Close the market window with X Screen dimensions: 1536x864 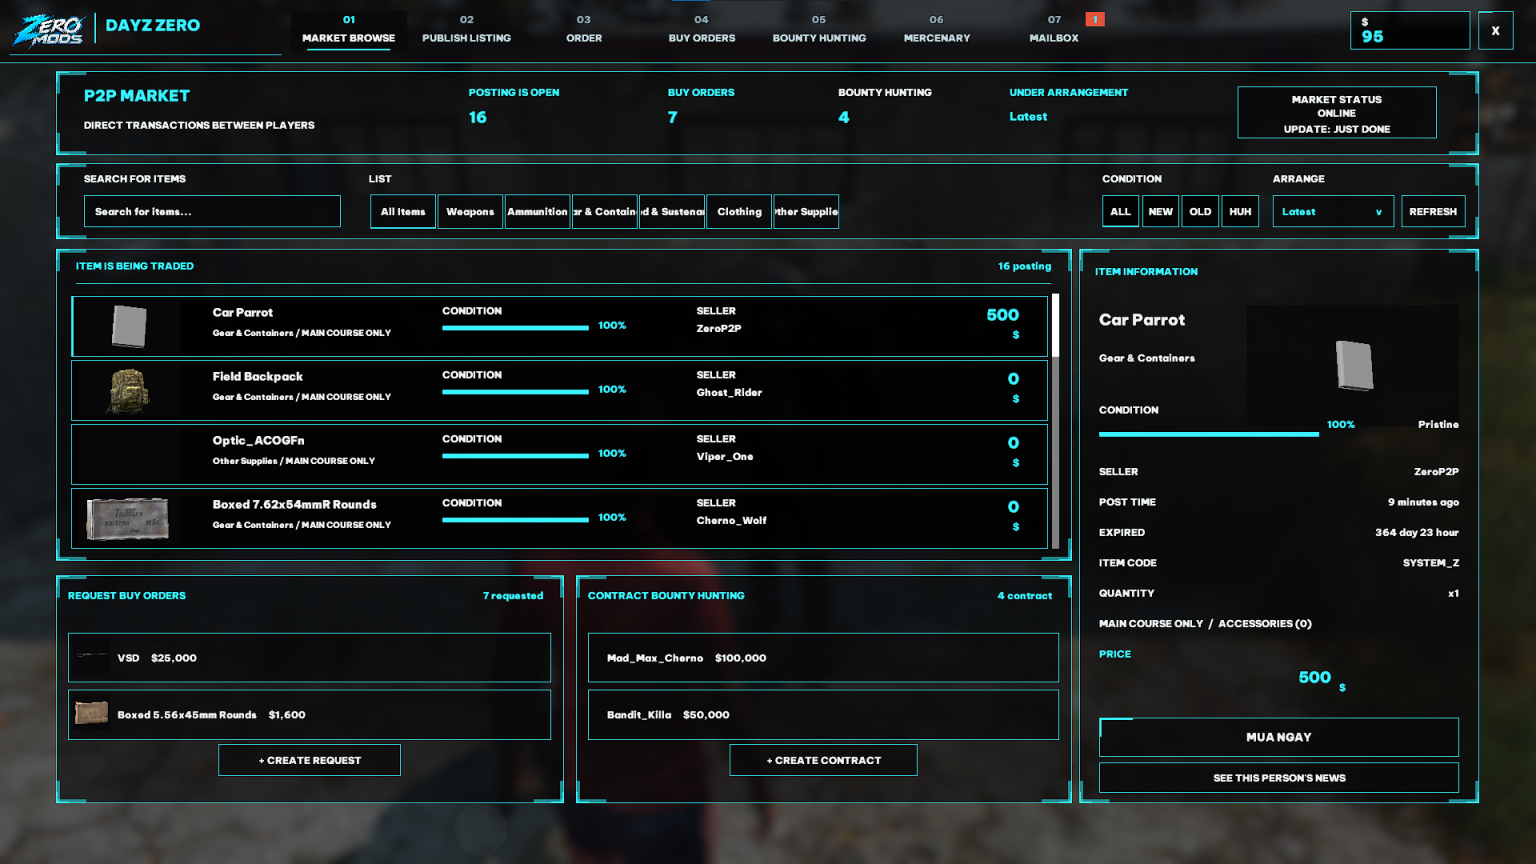[1495, 31]
